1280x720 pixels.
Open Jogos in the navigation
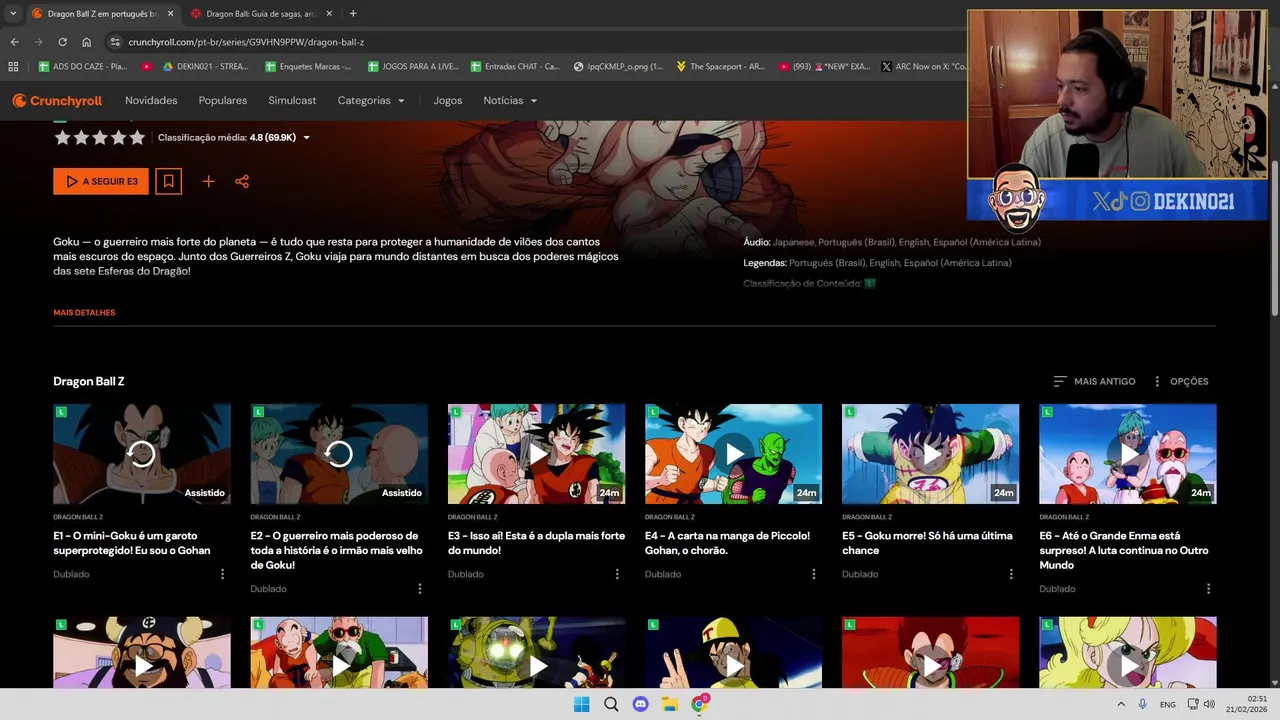[447, 101]
